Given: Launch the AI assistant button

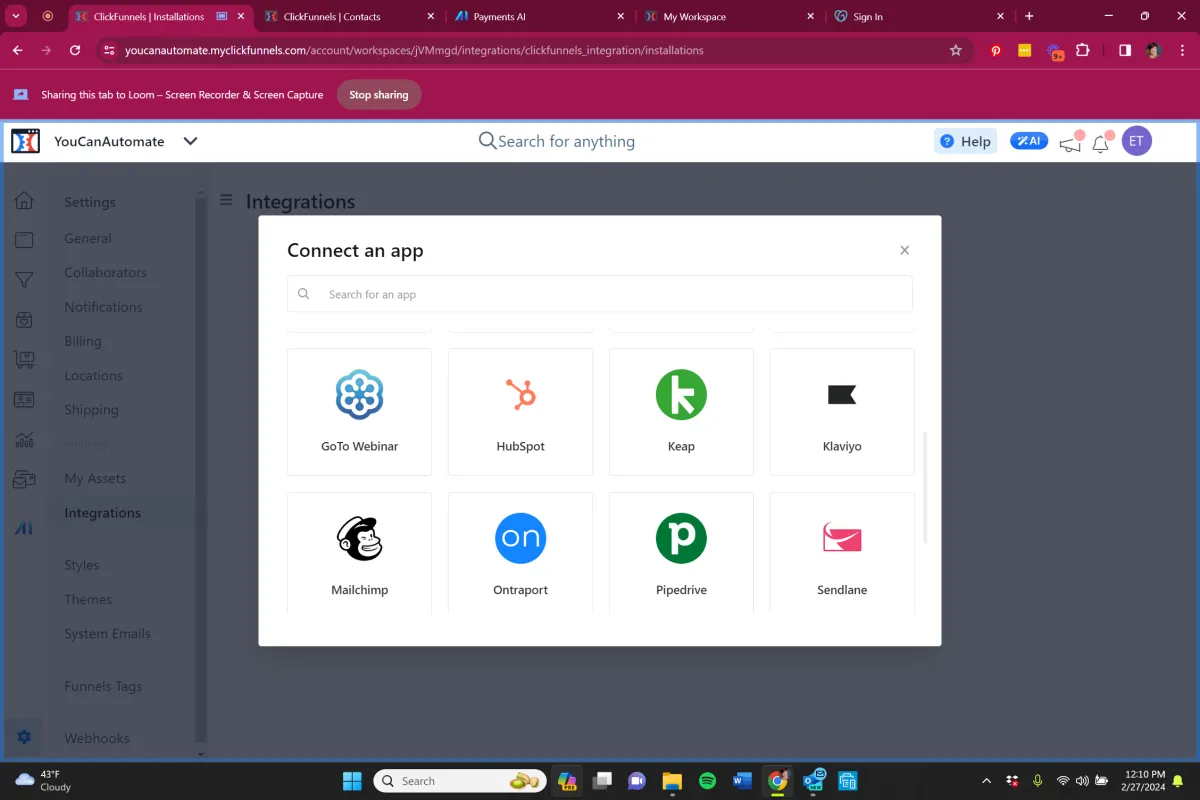Looking at the screenshot, I should tap(1028, 141).
